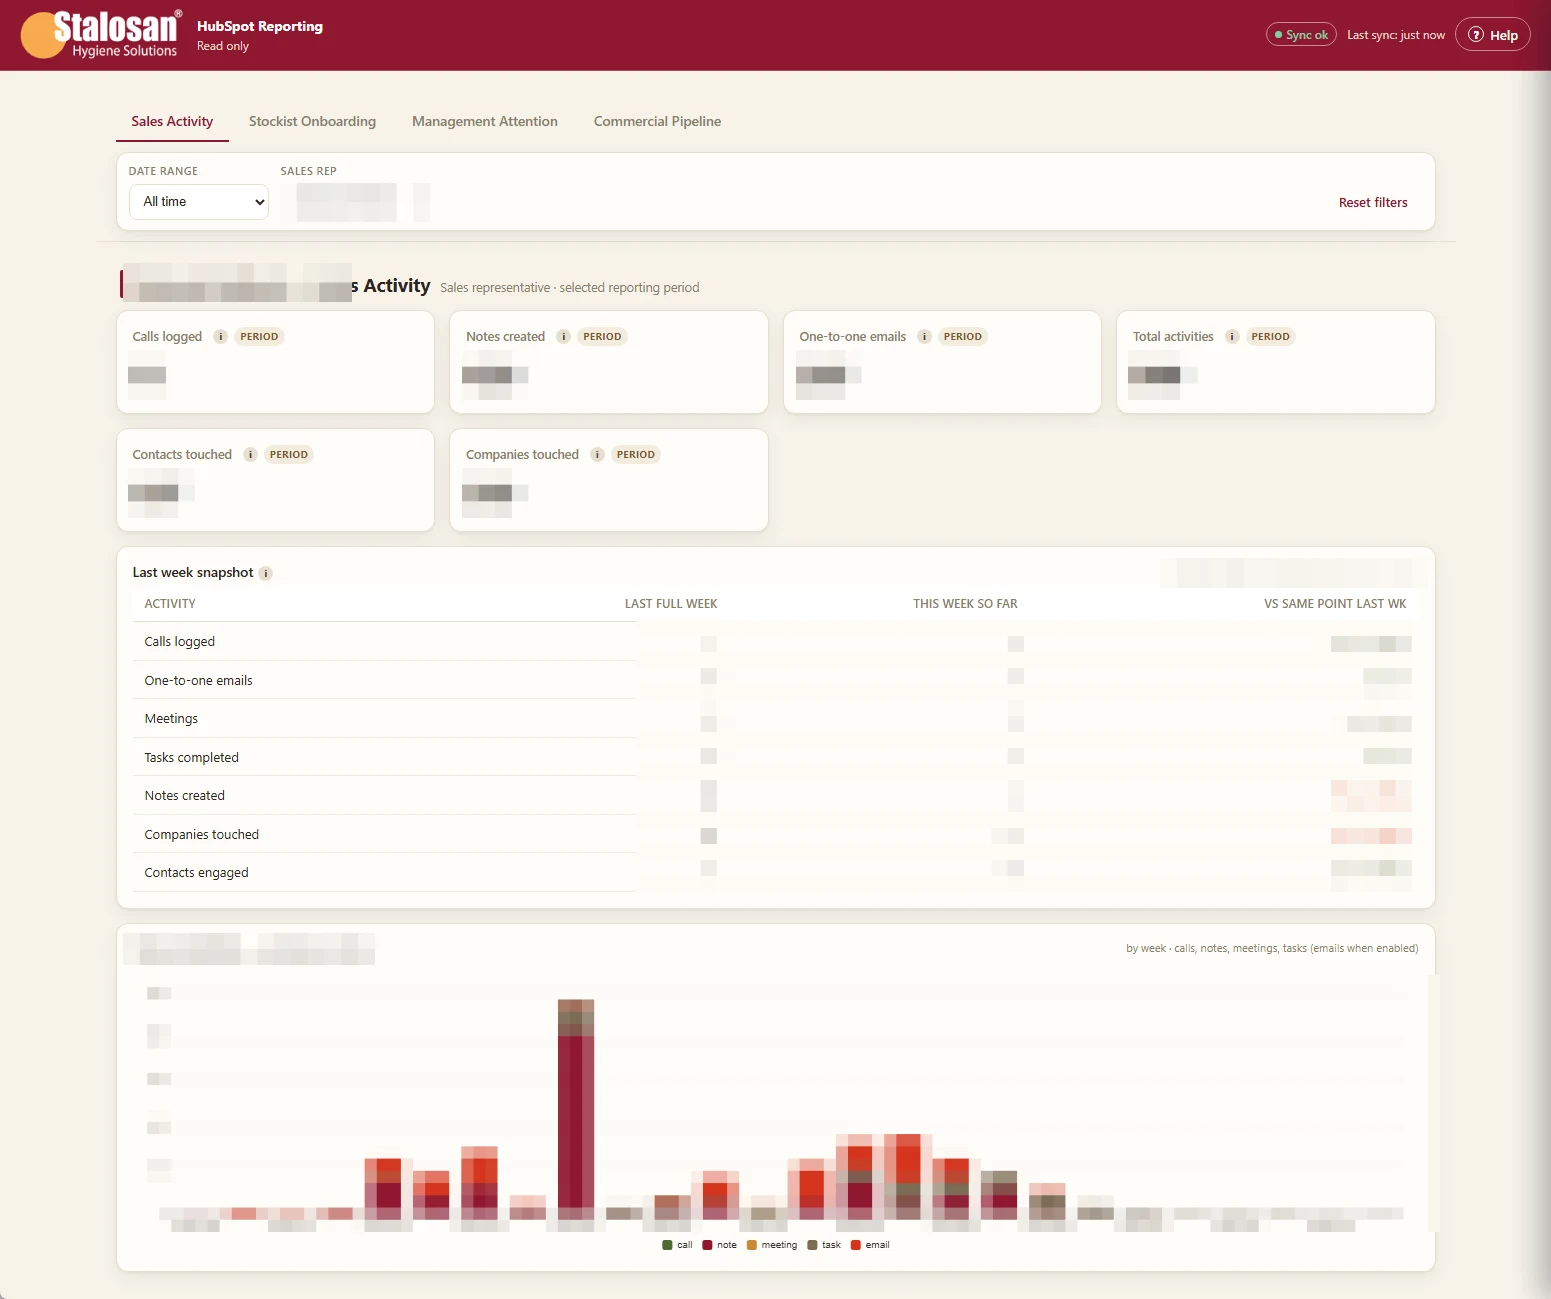The height and width of the screenshot is (1299, 1551).
Task: Select the 'Companies touched' snapshot row label
Action: click(x=202, y=835)
